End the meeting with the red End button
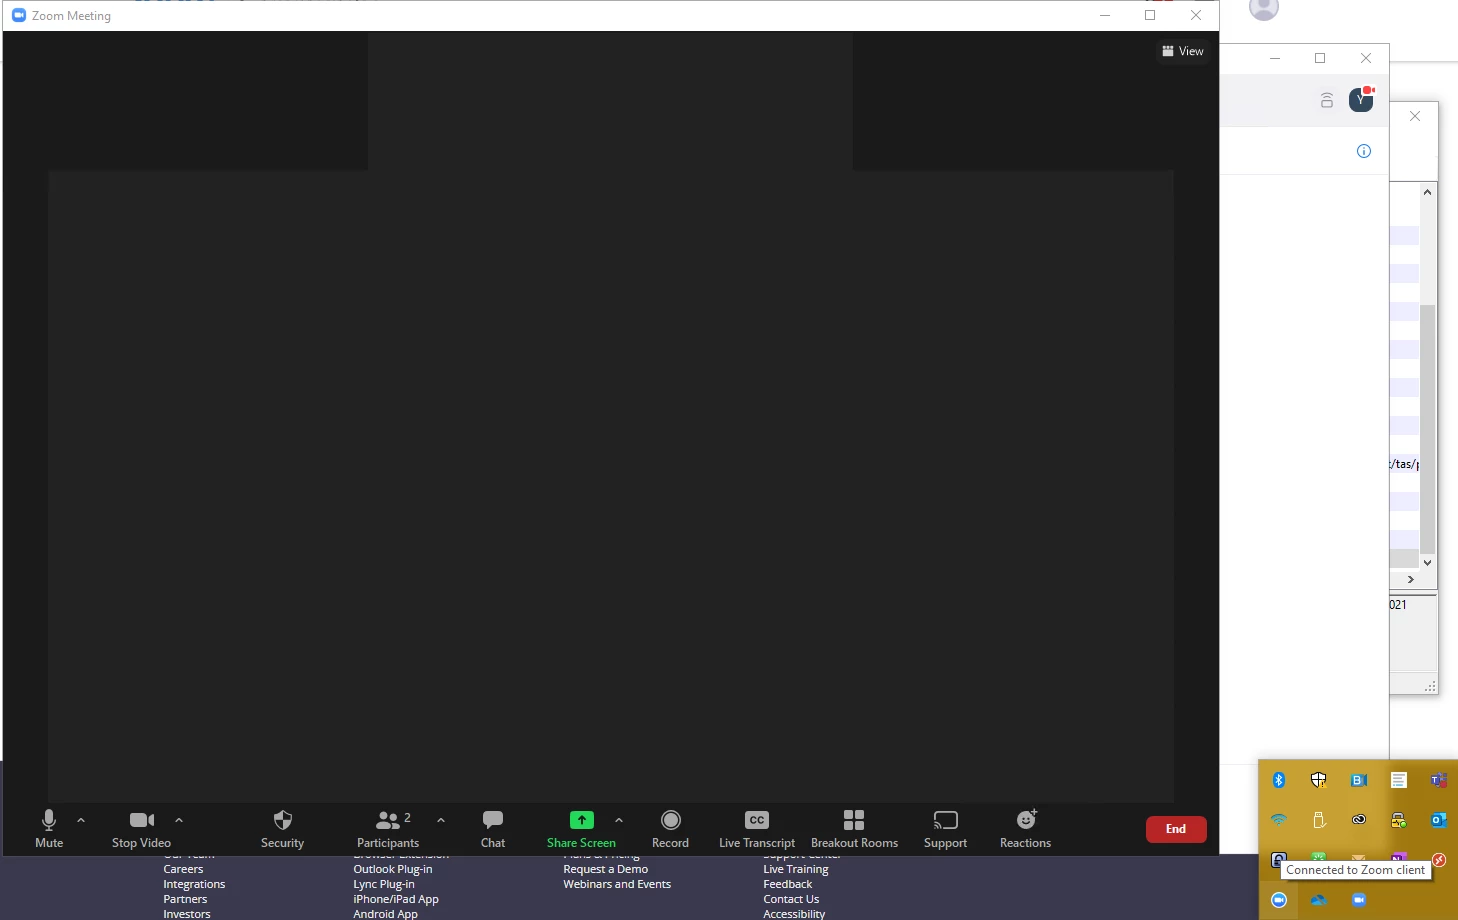 click(1176, 829)
